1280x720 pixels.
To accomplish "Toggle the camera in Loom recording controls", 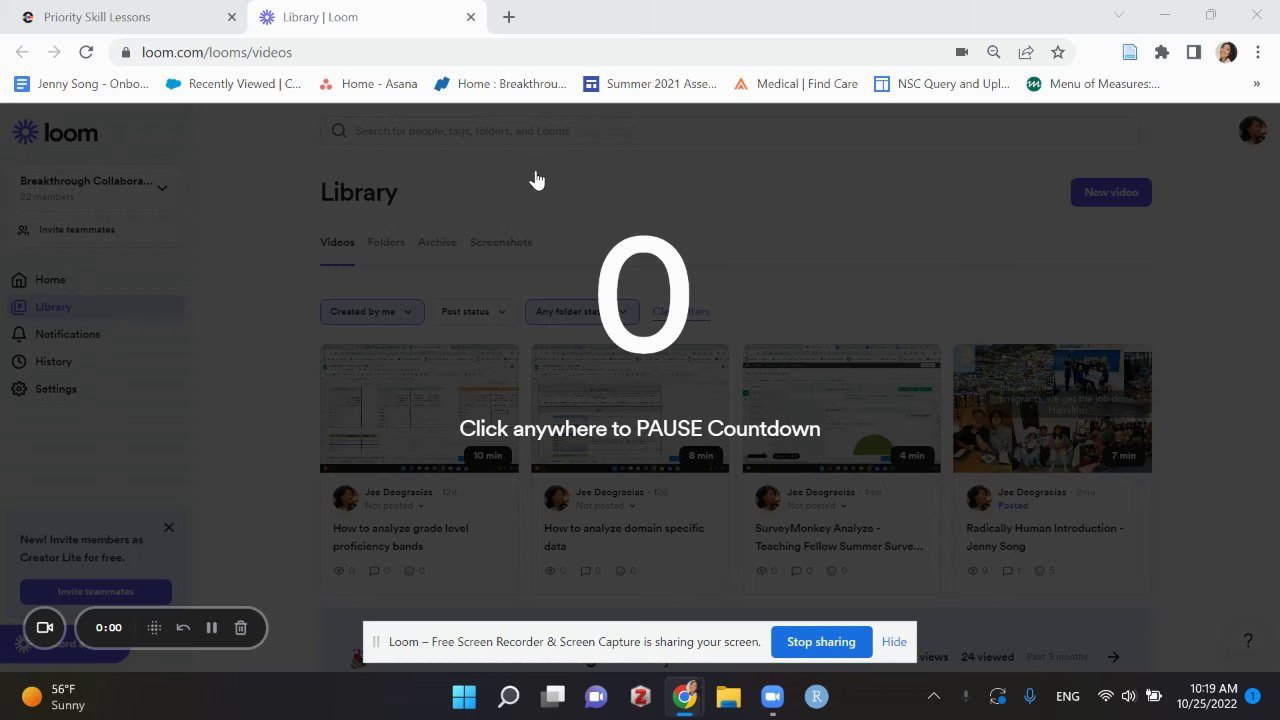I will [45, 628].
